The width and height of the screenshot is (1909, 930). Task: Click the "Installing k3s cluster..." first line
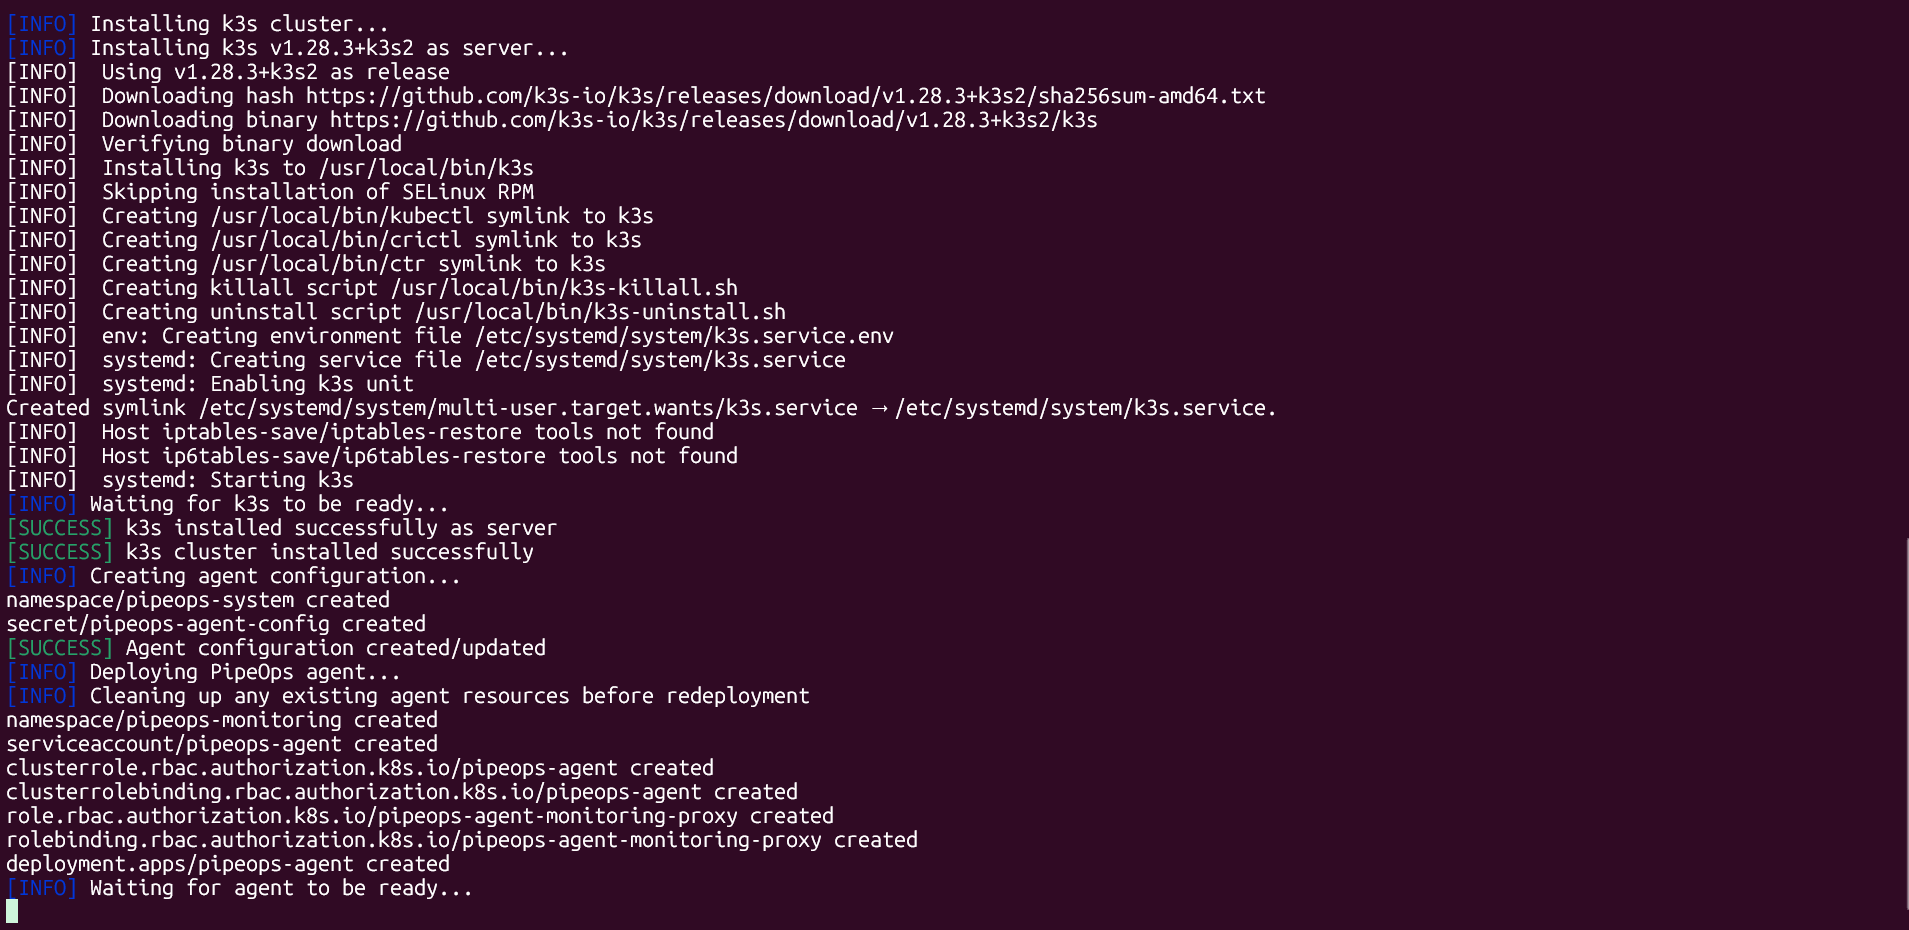point(239,24)
